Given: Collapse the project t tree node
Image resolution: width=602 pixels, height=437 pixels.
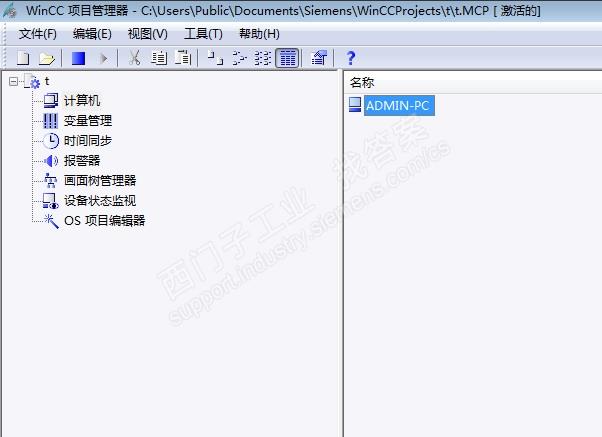Looking at the screenshot, I should point(13,81).
